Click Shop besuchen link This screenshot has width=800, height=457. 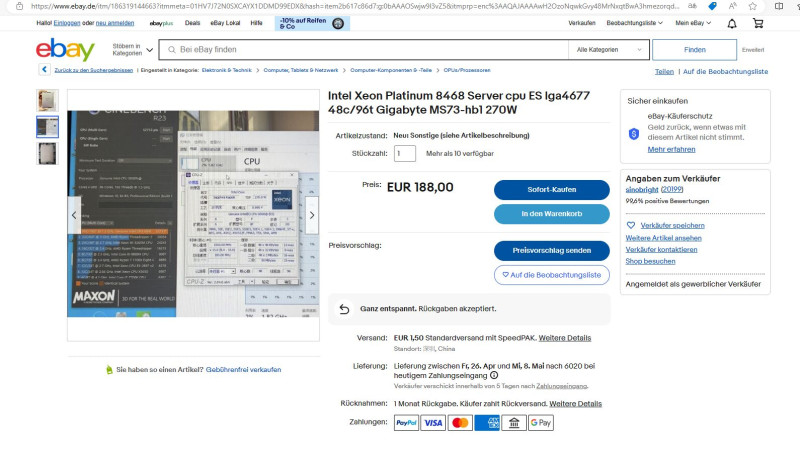[650, 262]
